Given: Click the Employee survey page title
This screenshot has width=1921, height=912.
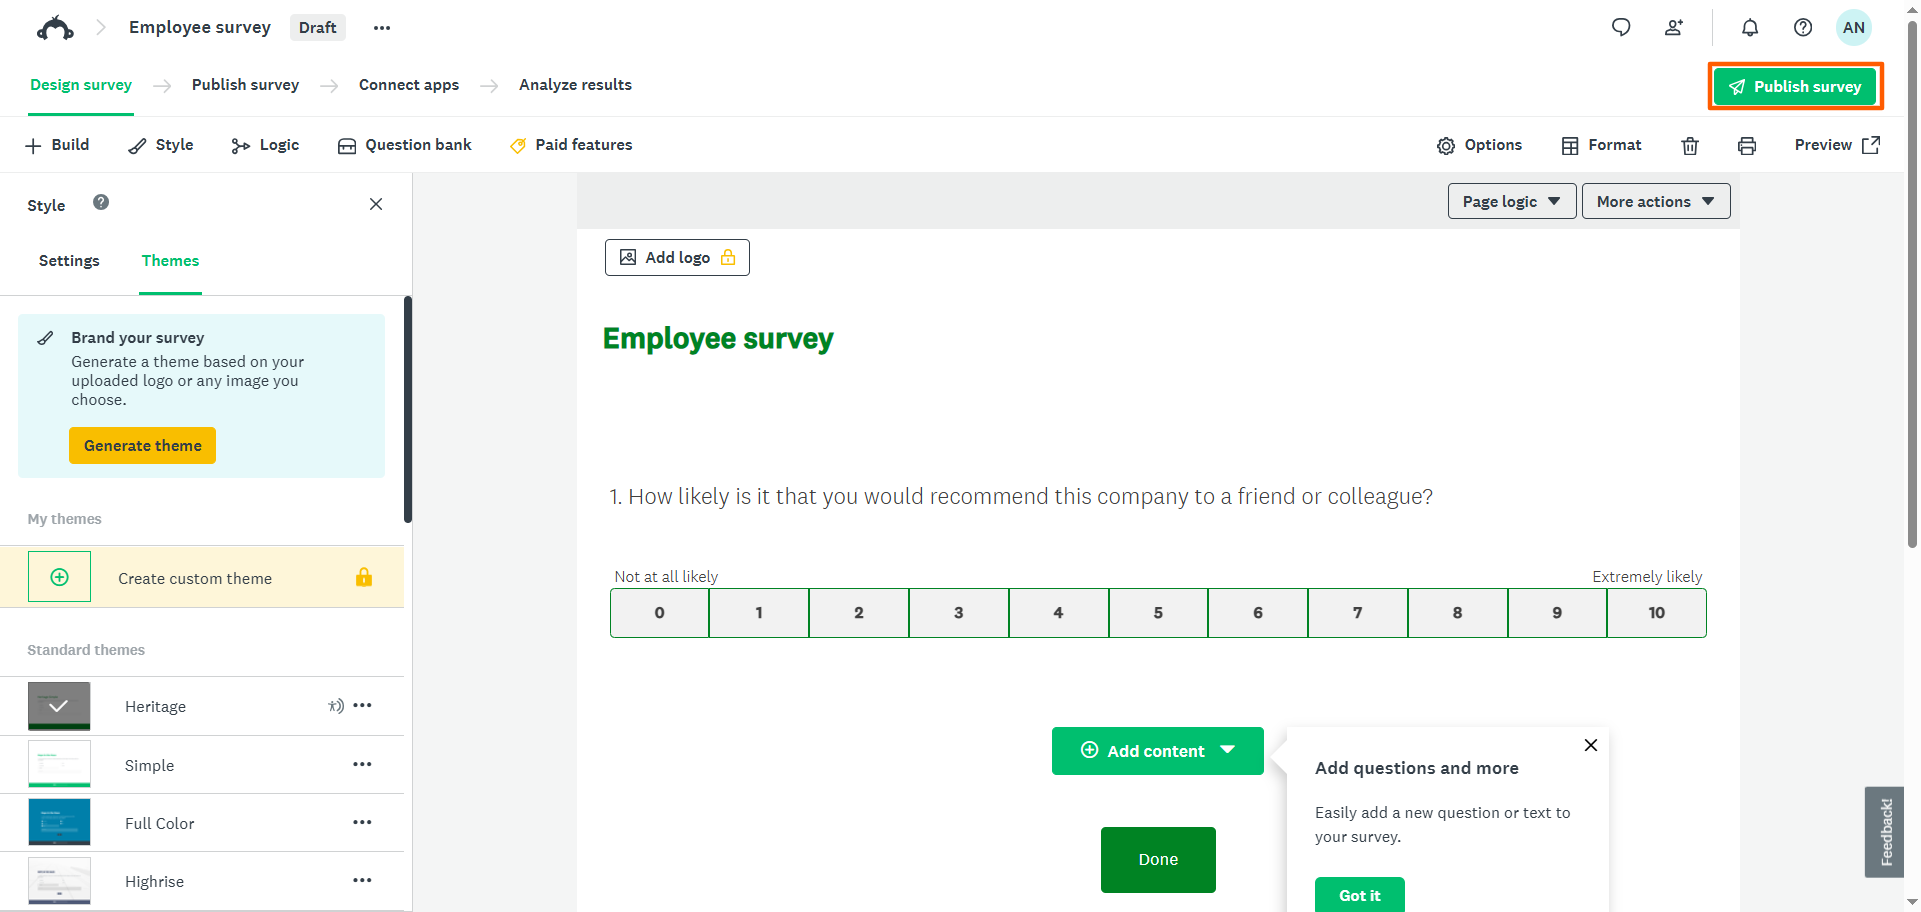Looking at the screenshot, I should click(x=718, y=339).
